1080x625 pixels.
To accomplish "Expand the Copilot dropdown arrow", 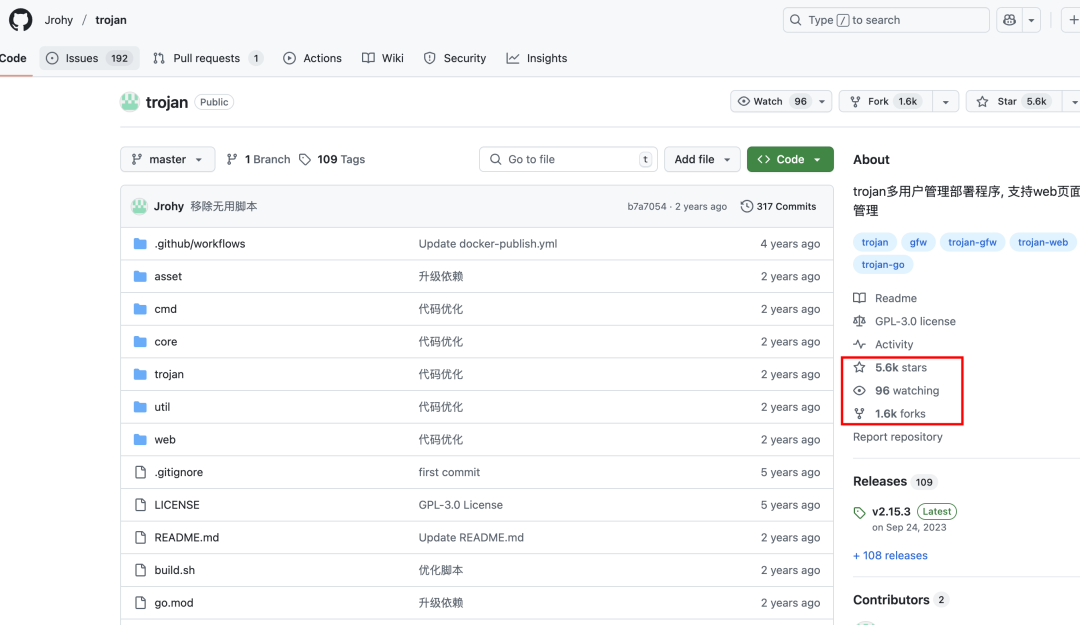I will 1031,20.
